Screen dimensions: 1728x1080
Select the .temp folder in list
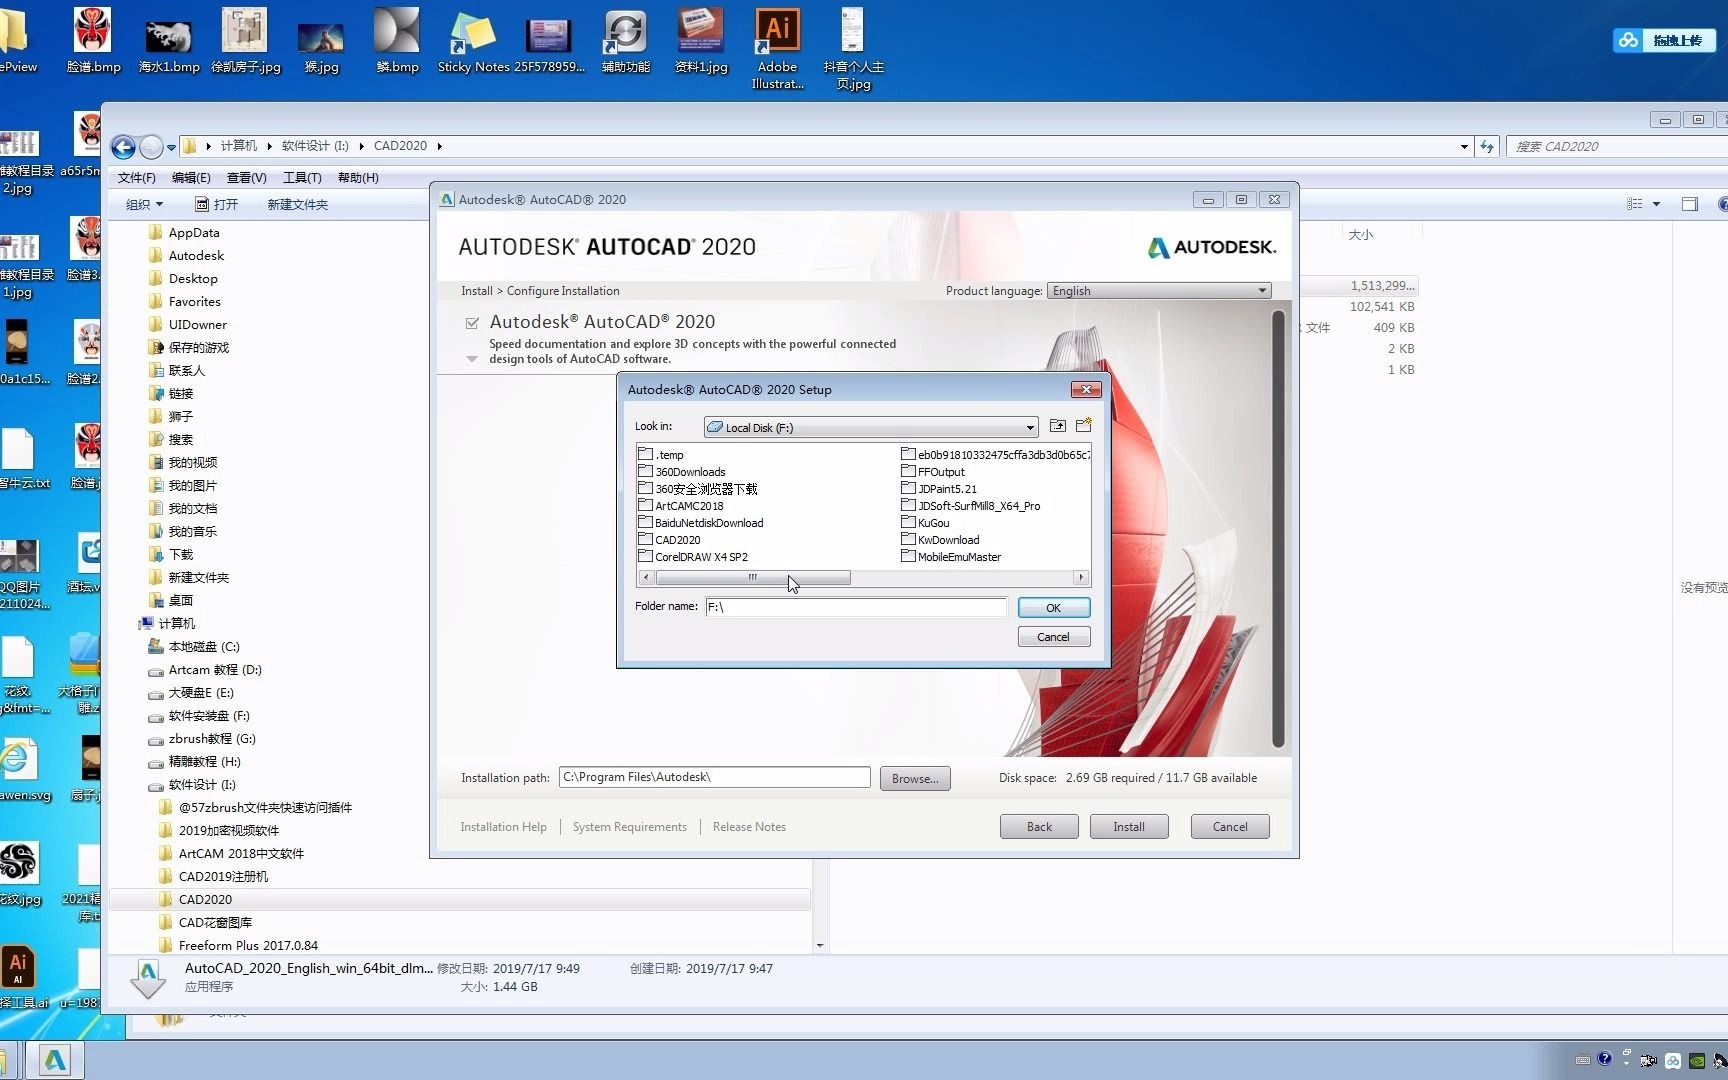(x=661, y=454)
